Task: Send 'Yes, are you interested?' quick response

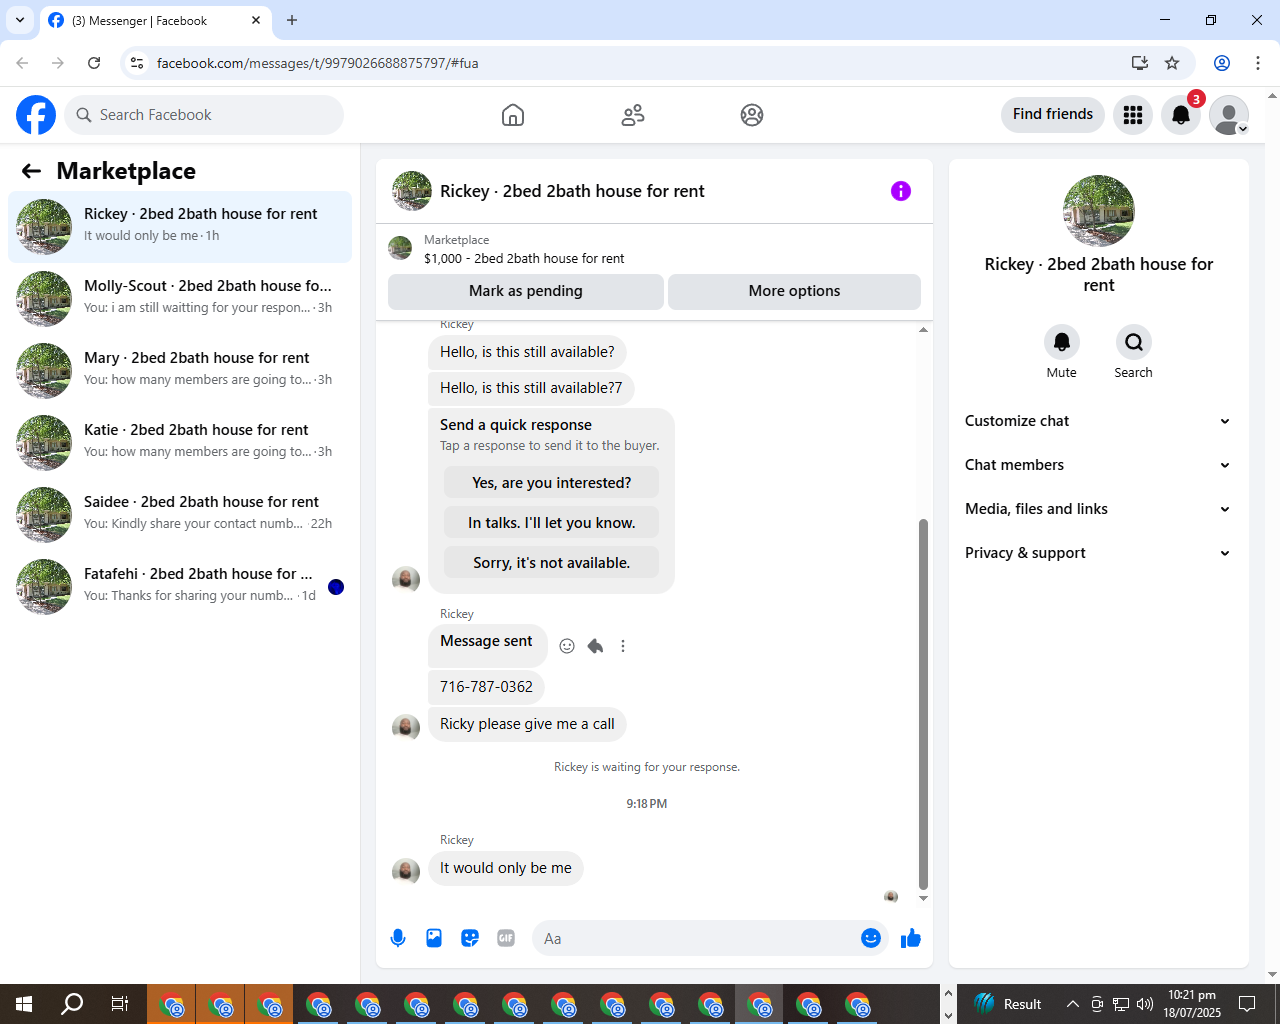Action: point(552,483)
